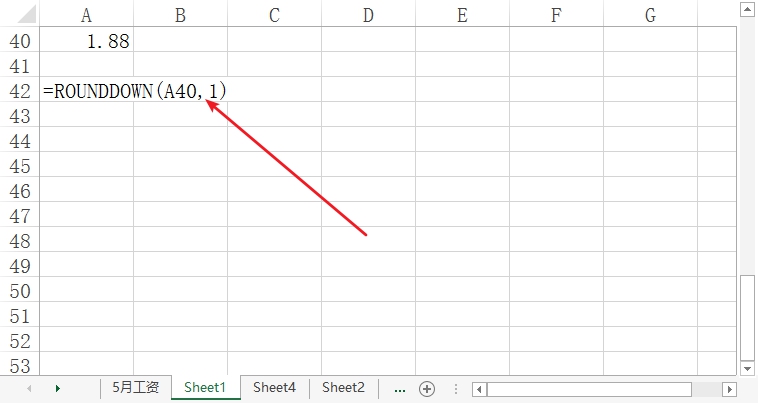The width and height of the screenshot is (758, 403).
Task: Click vertical scrollbar down arrow
Action: tap(747, 369)
